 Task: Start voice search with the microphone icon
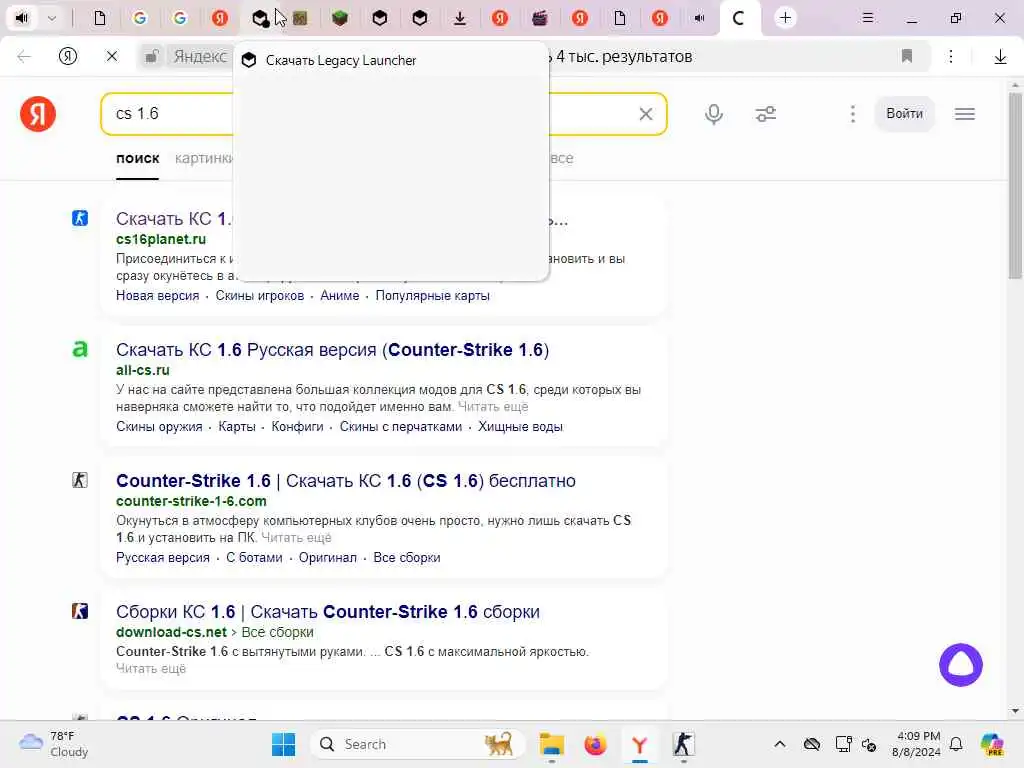tap(714, 114)
